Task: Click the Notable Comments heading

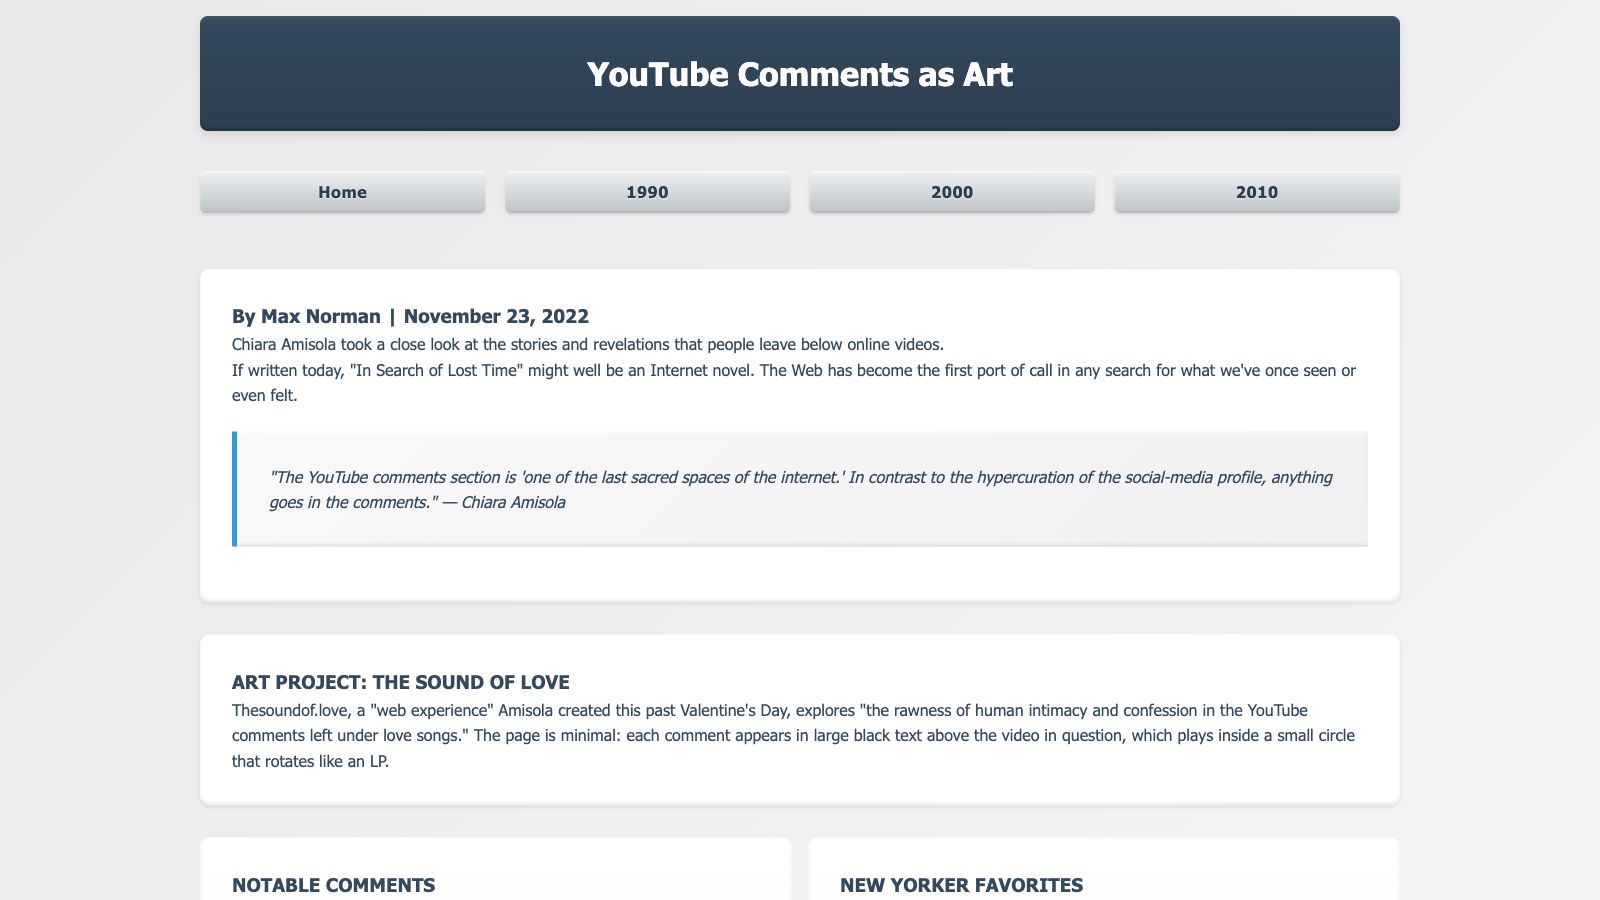Action: click(333, 885)
